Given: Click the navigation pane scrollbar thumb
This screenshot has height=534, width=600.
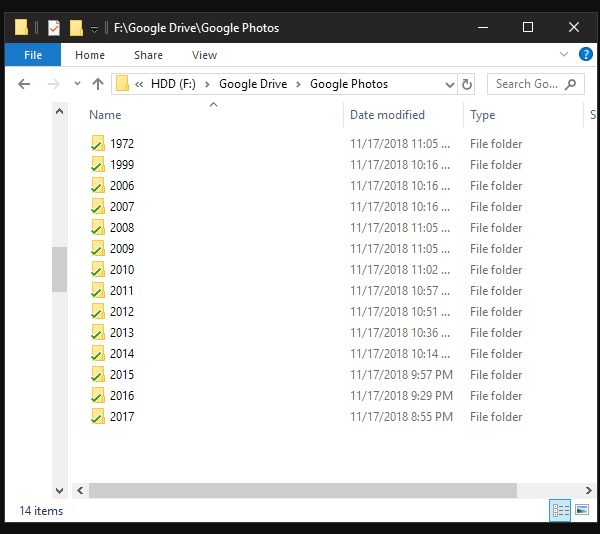Looking at the screenshot, I should pyautogui.click(x=59, y=269).
